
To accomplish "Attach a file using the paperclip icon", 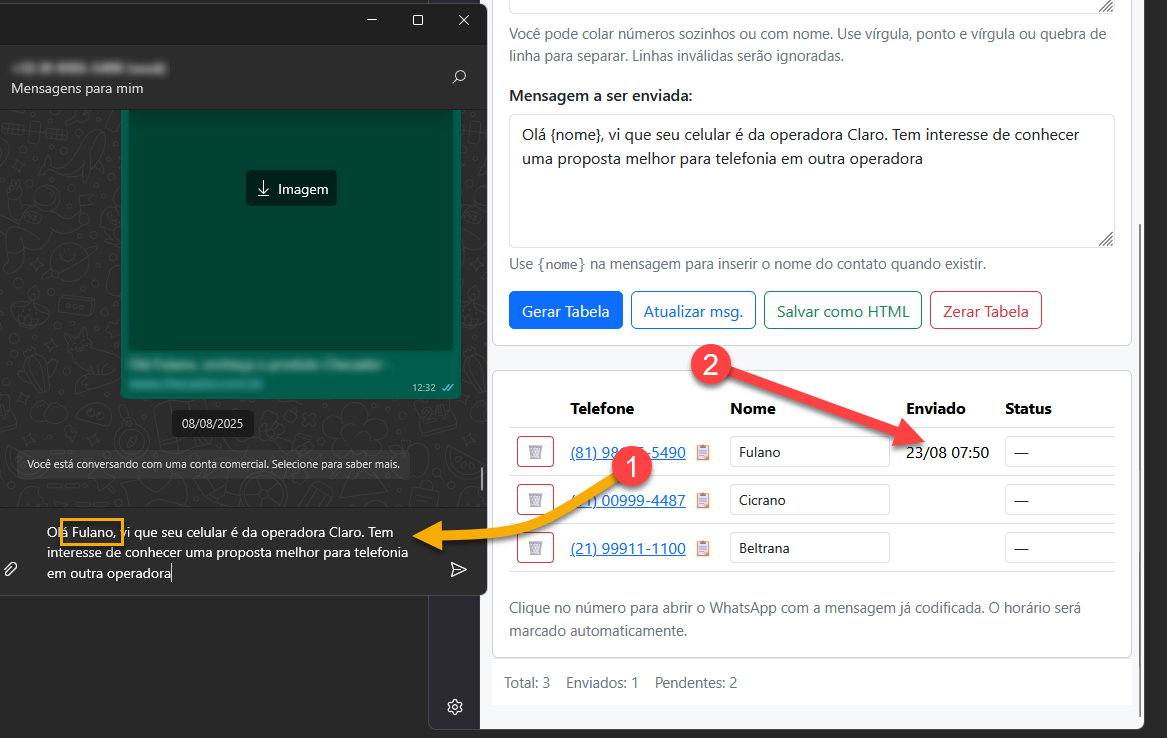I will (11, 569).
